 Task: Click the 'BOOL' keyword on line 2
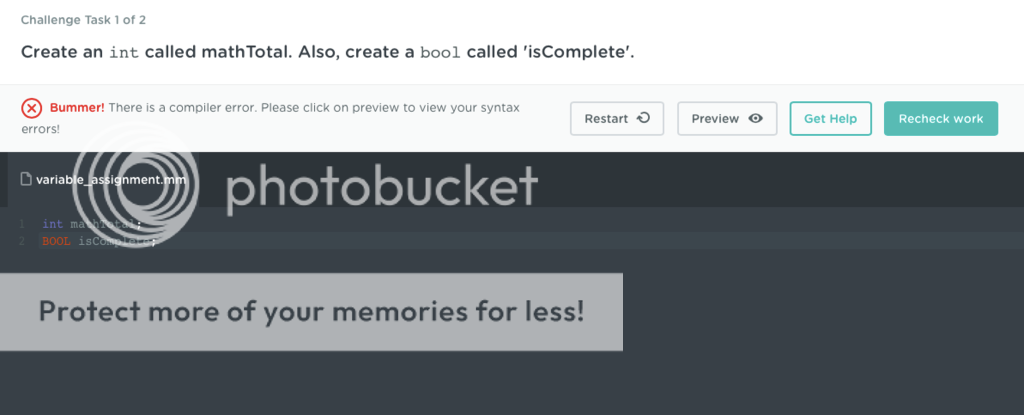[56, 241]
